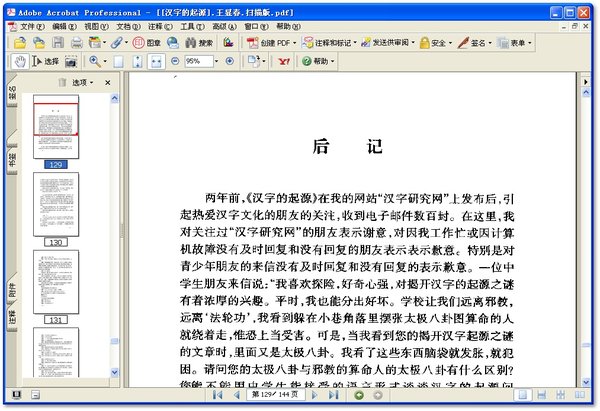
Task: Open the 窗口 menu
Action: [x=256, y=26]
